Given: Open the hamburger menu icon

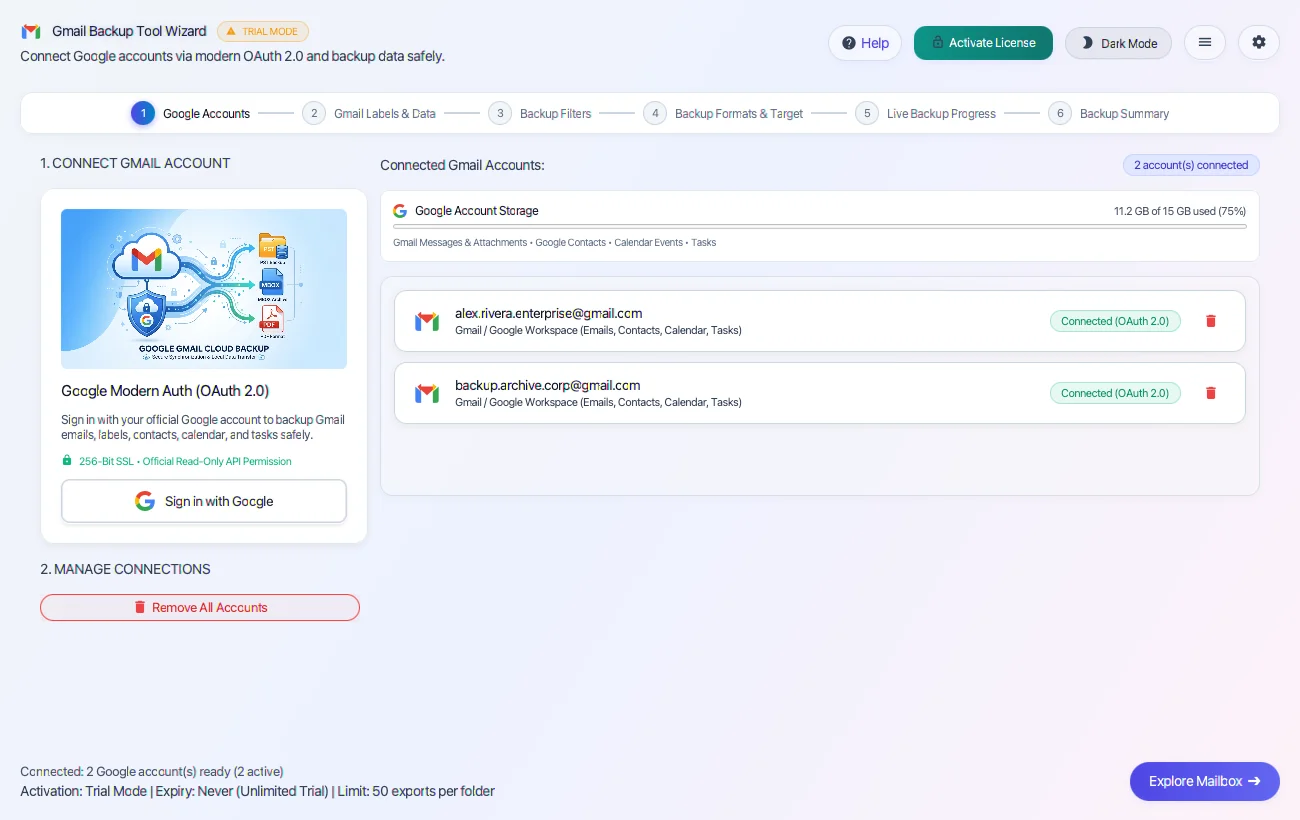Looking at the screenshot, I should [1205, 43].
